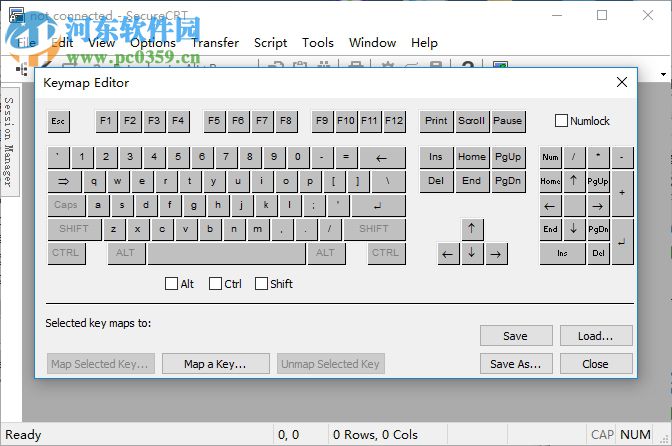Click the Save button

pos(516,336)
